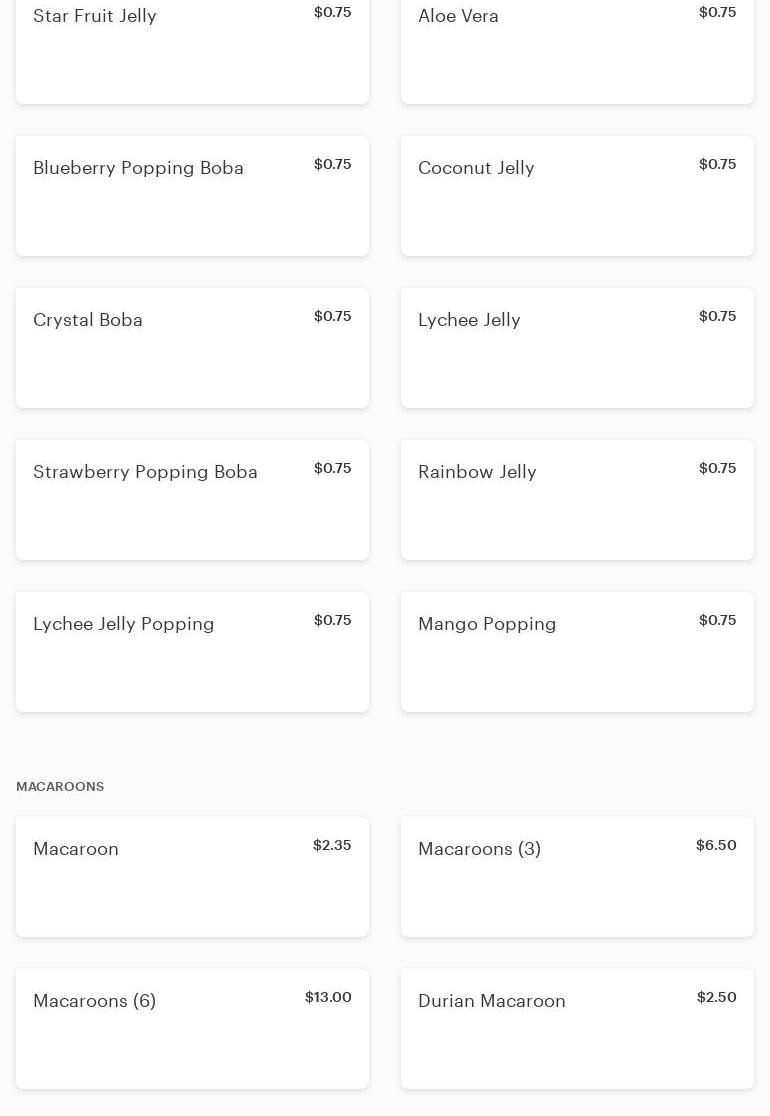Click the $6.50 price label

click(716, 845)
